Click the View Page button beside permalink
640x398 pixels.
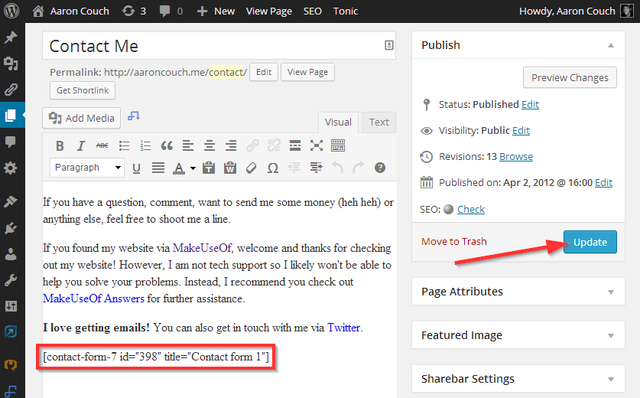coord(307,72)
